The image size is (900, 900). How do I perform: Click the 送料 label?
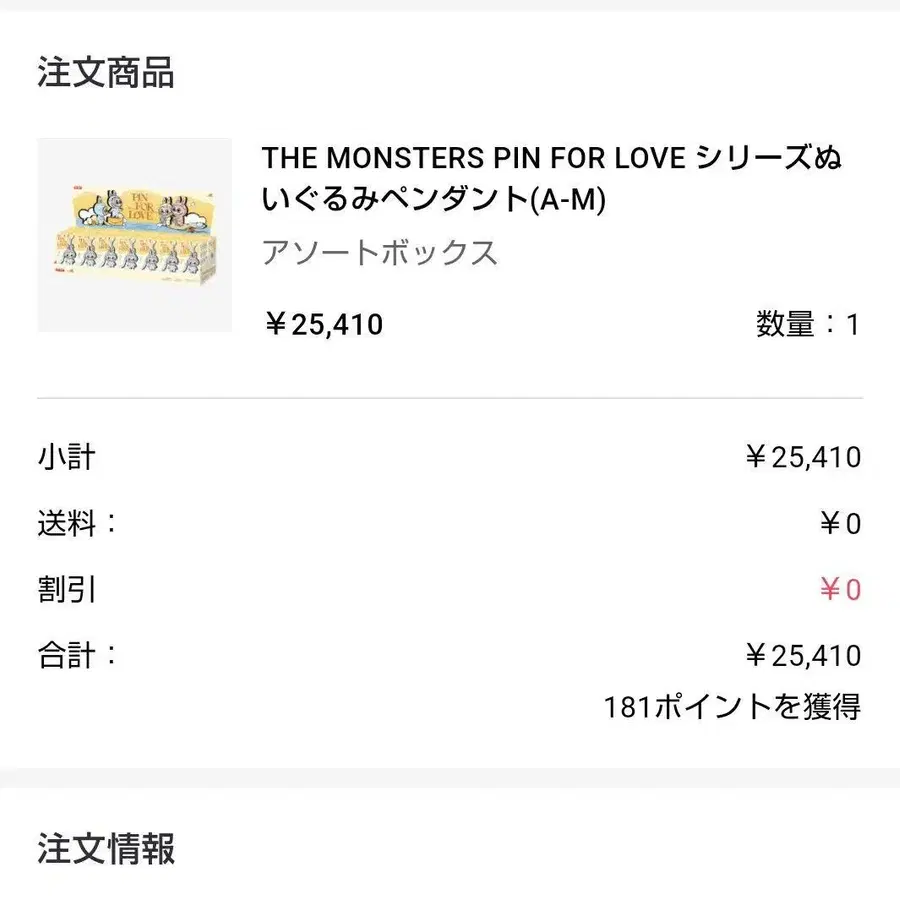[77, 523]
